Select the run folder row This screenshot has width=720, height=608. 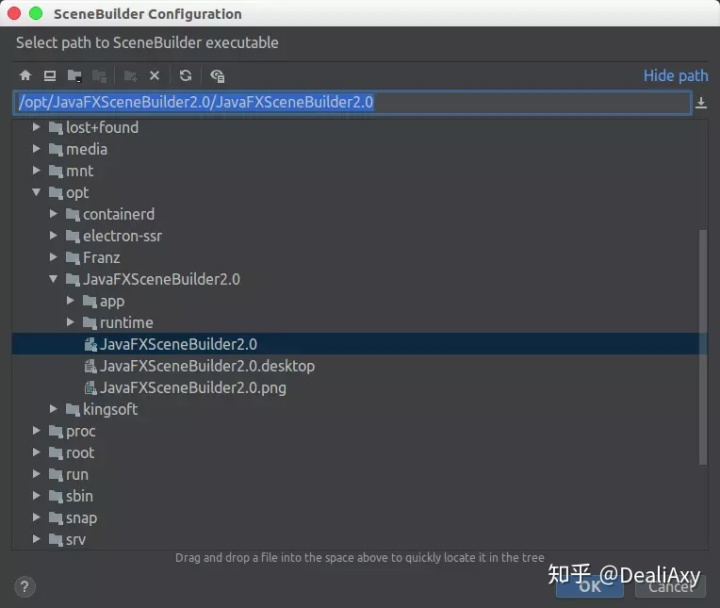point(359,474)
